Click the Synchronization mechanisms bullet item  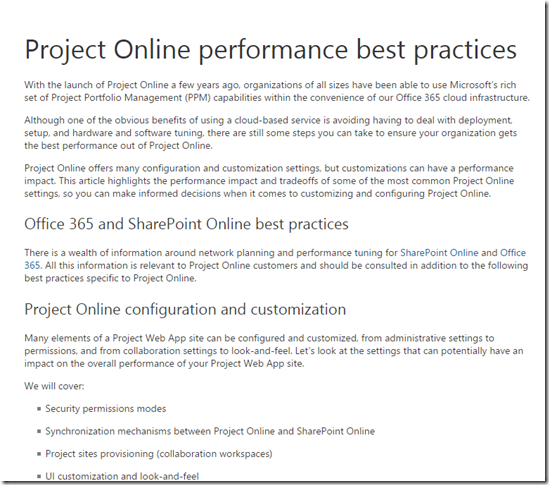pos(210,431)
